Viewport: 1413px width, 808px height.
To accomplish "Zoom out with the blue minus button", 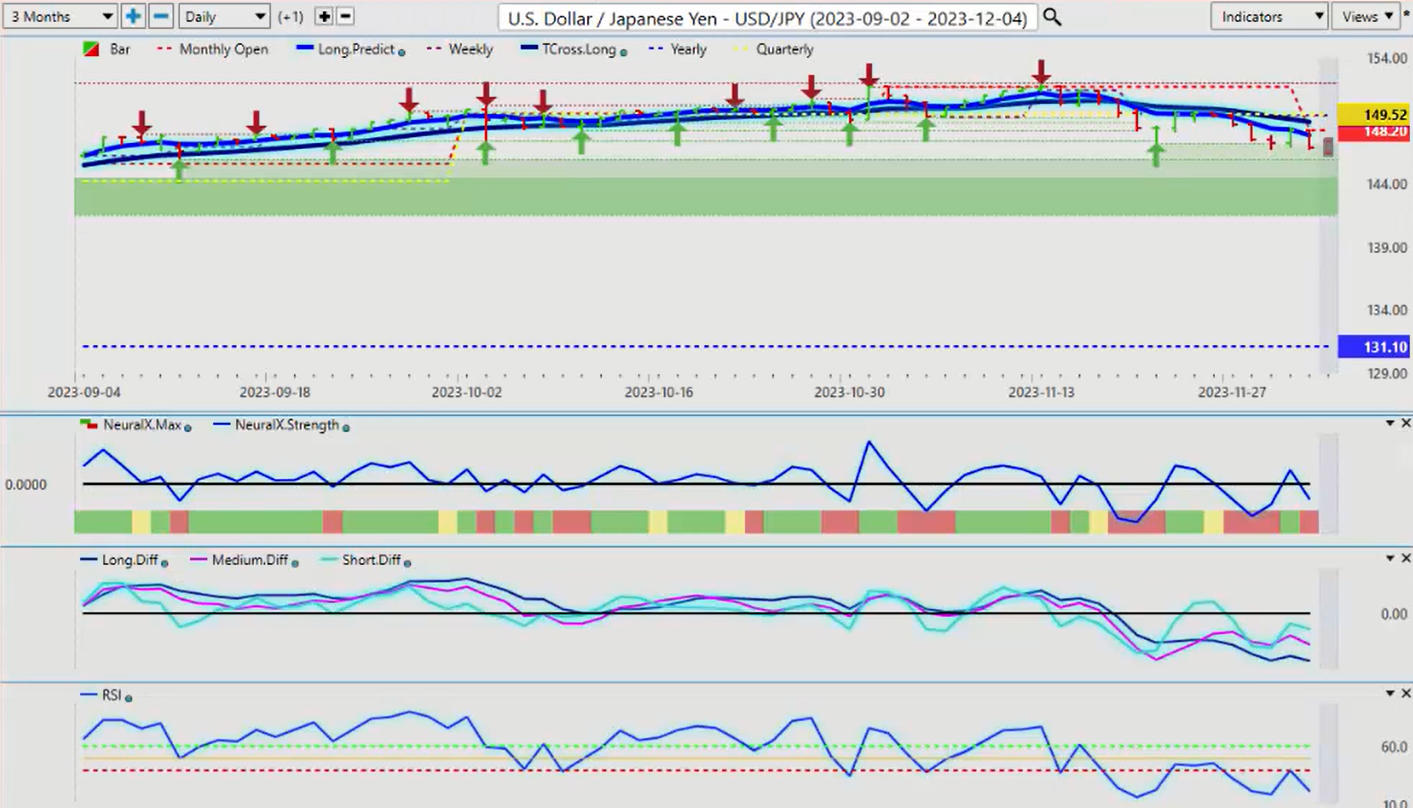I will 161,16.
